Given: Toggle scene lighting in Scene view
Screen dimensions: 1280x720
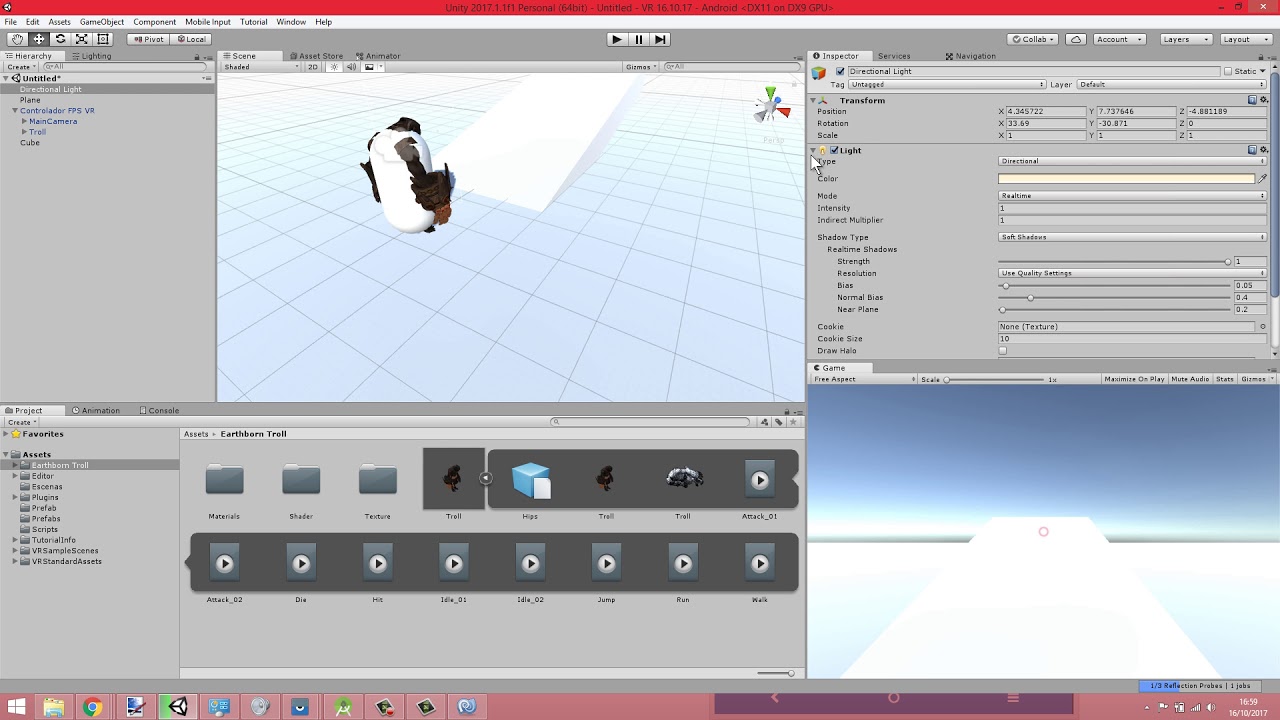Looking at the screenshot, I should [x=334, y=67].
